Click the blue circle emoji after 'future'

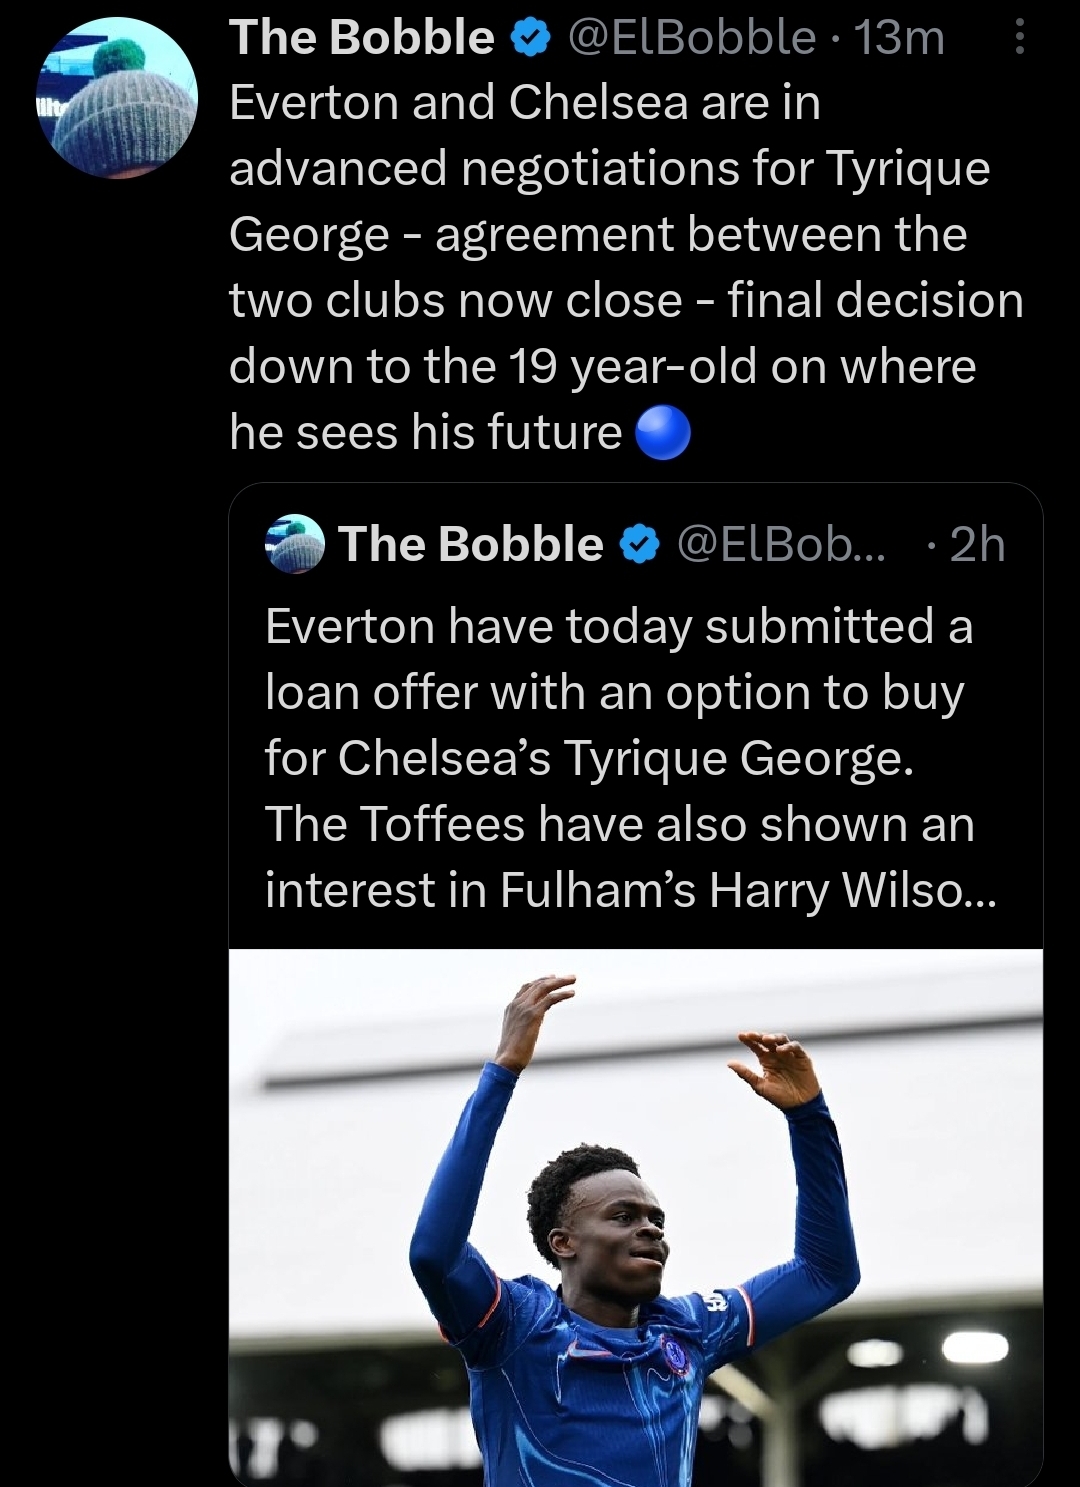click(663, 433)
